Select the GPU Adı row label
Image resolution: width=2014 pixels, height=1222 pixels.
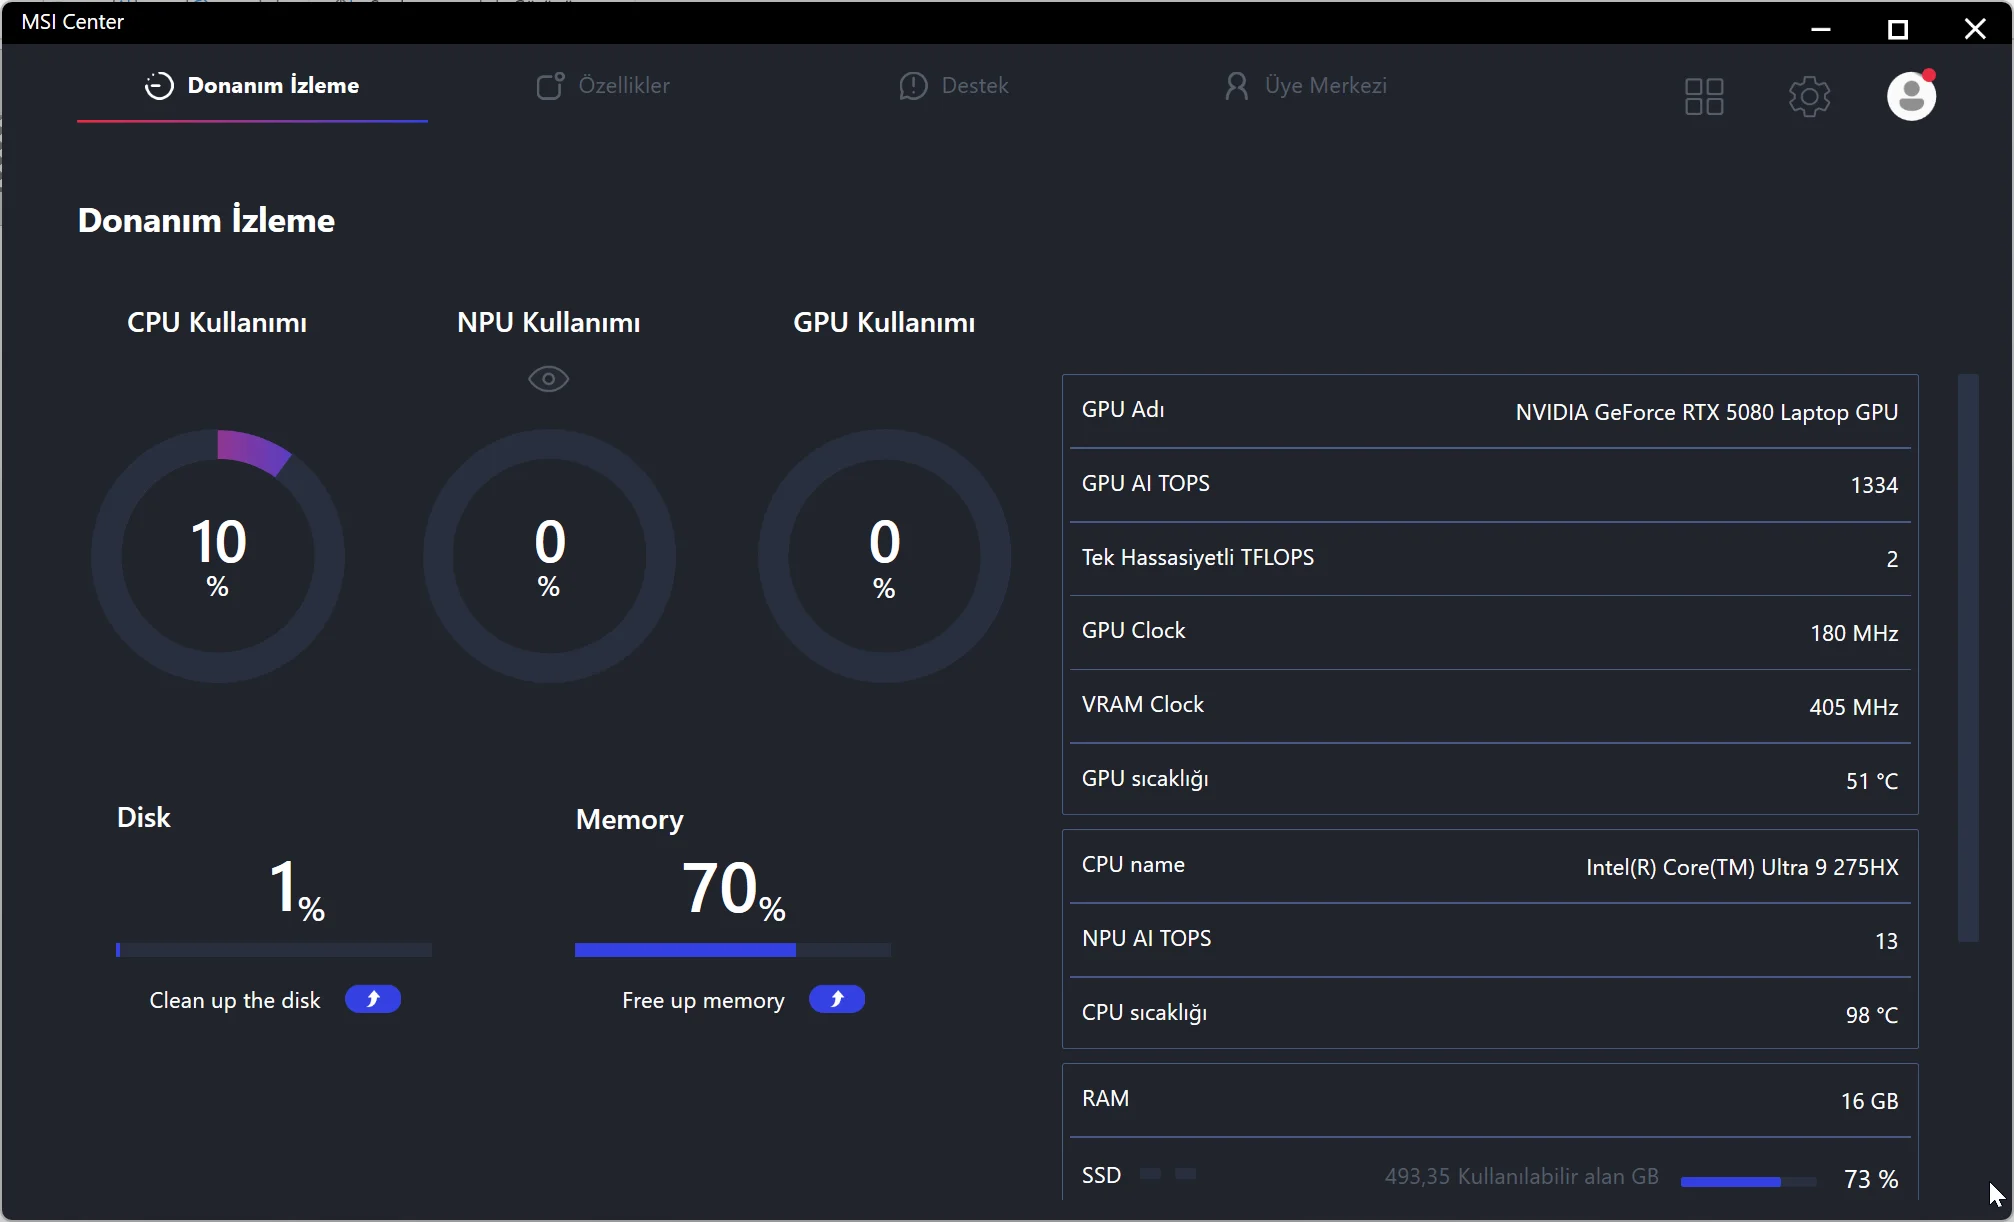(1123, 410)
